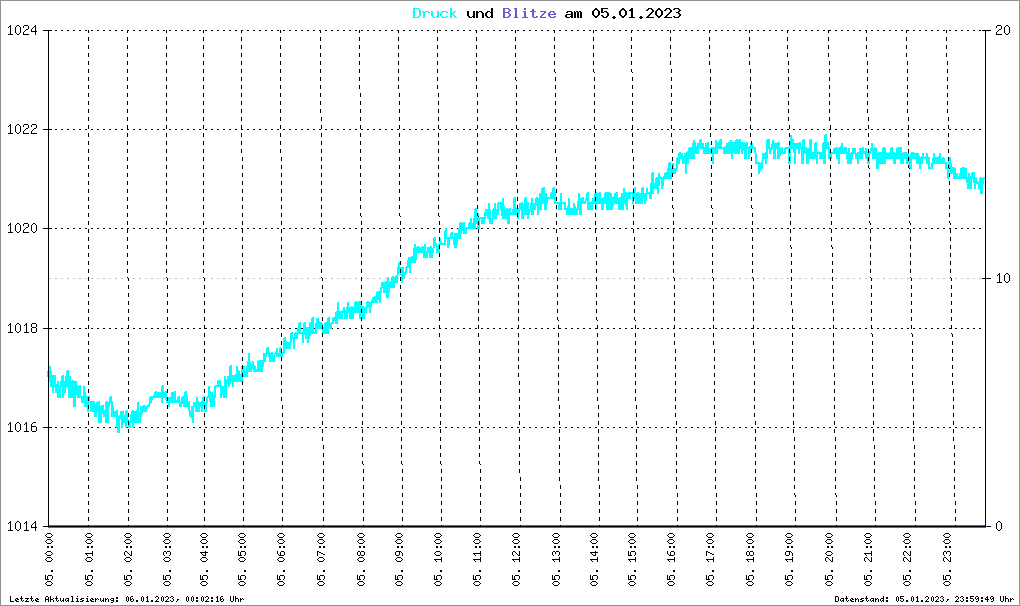The width and height of the screenshot is (1020, 606).
Task: Click the date '05.01.2023' in the title
Action: [x=636, y=13]
